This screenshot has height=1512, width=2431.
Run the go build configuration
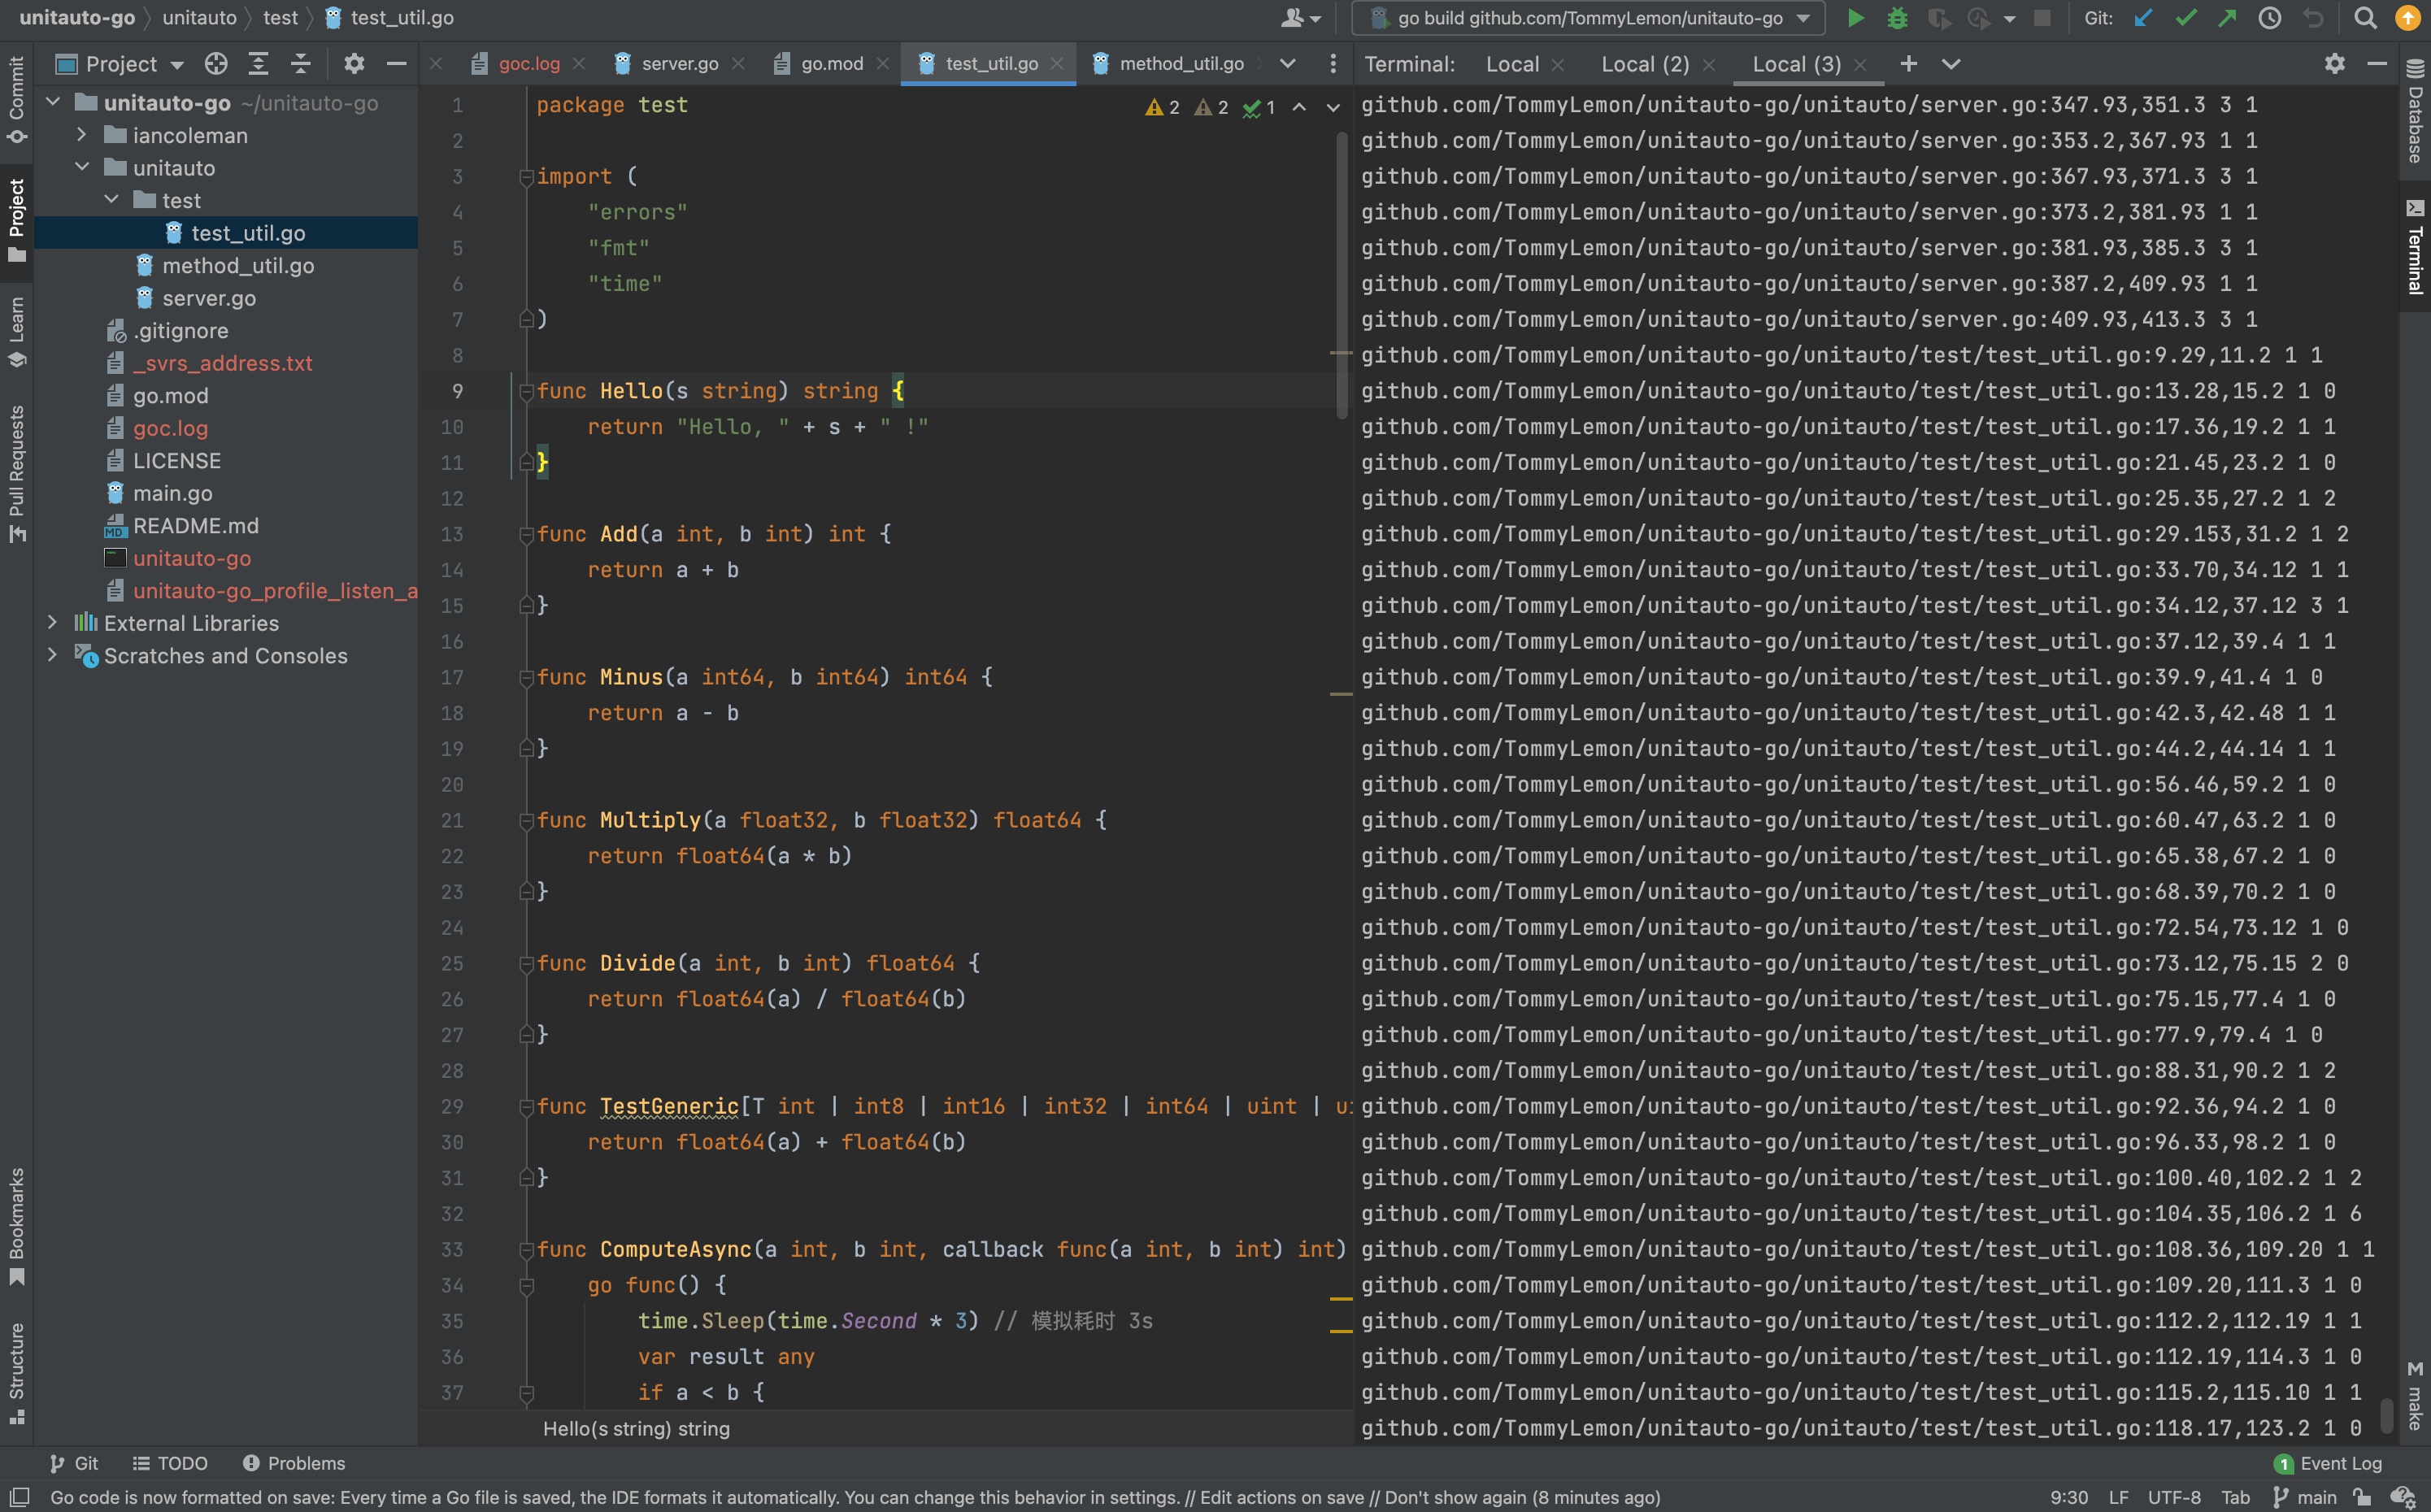coord(1856,18)
